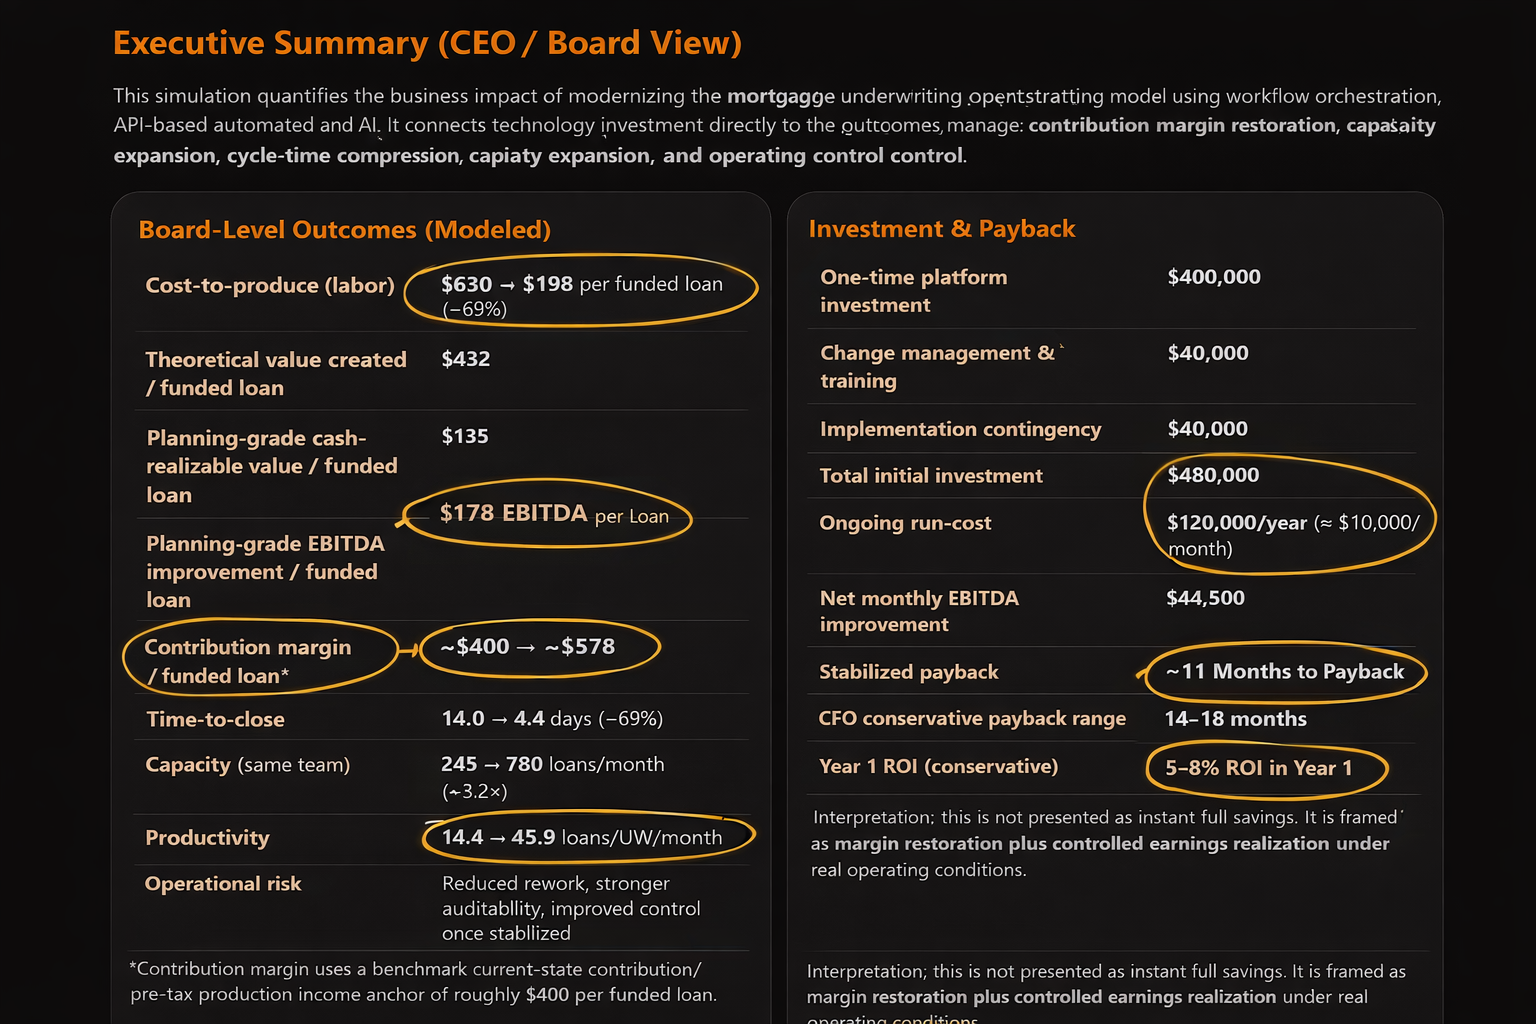Select the Capacity (same team) row label

(247, 765)
